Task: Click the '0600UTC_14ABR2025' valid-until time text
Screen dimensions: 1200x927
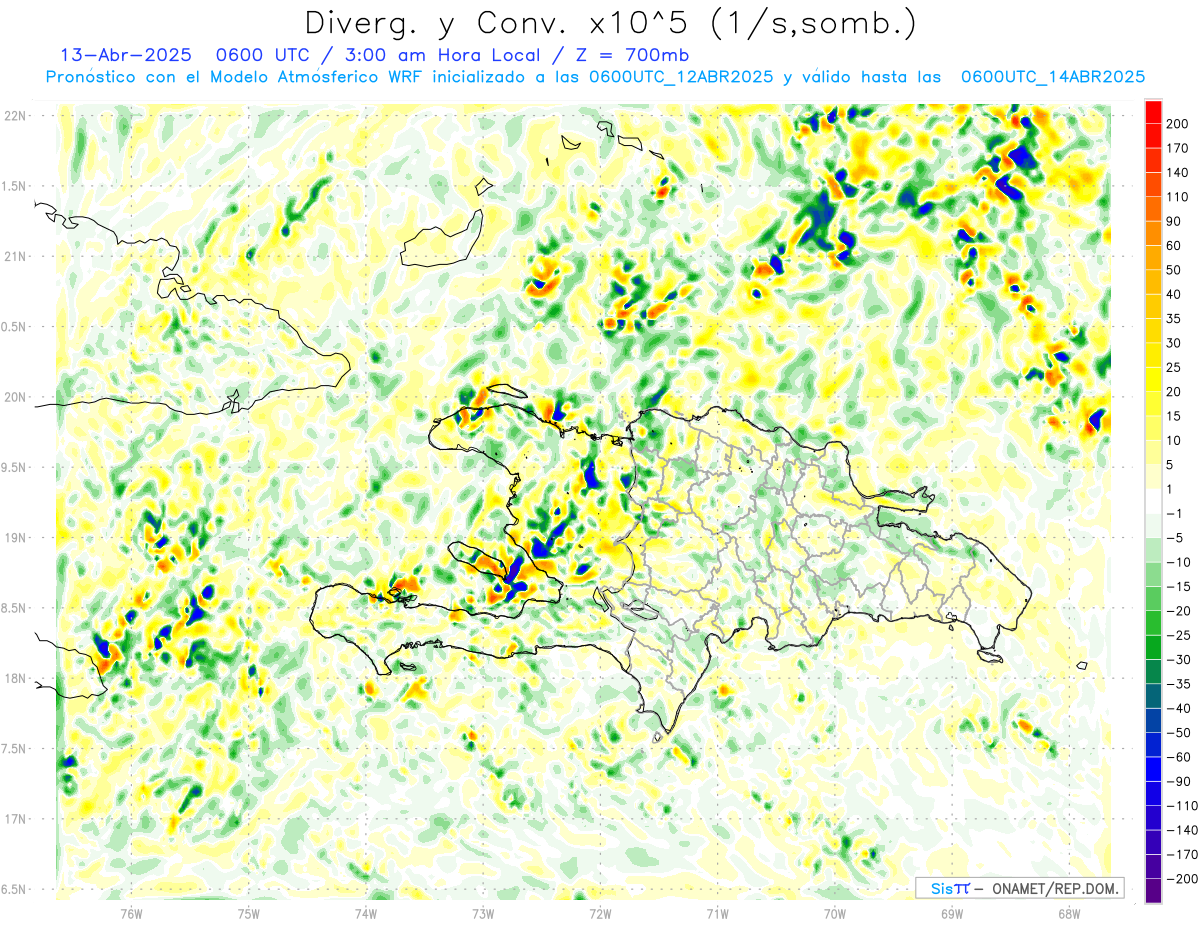Action: click(x=1052, y=77)
